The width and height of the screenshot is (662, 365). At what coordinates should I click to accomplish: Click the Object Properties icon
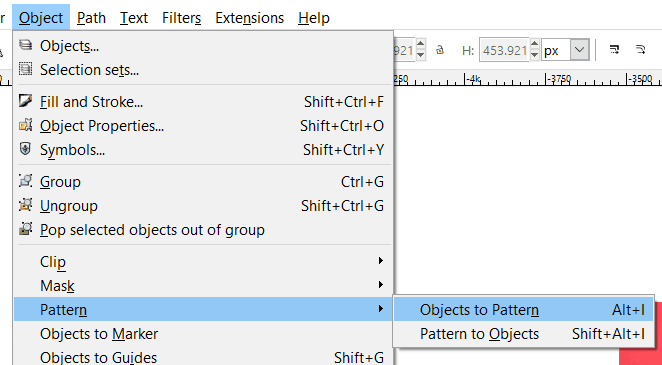coord(26,125)
